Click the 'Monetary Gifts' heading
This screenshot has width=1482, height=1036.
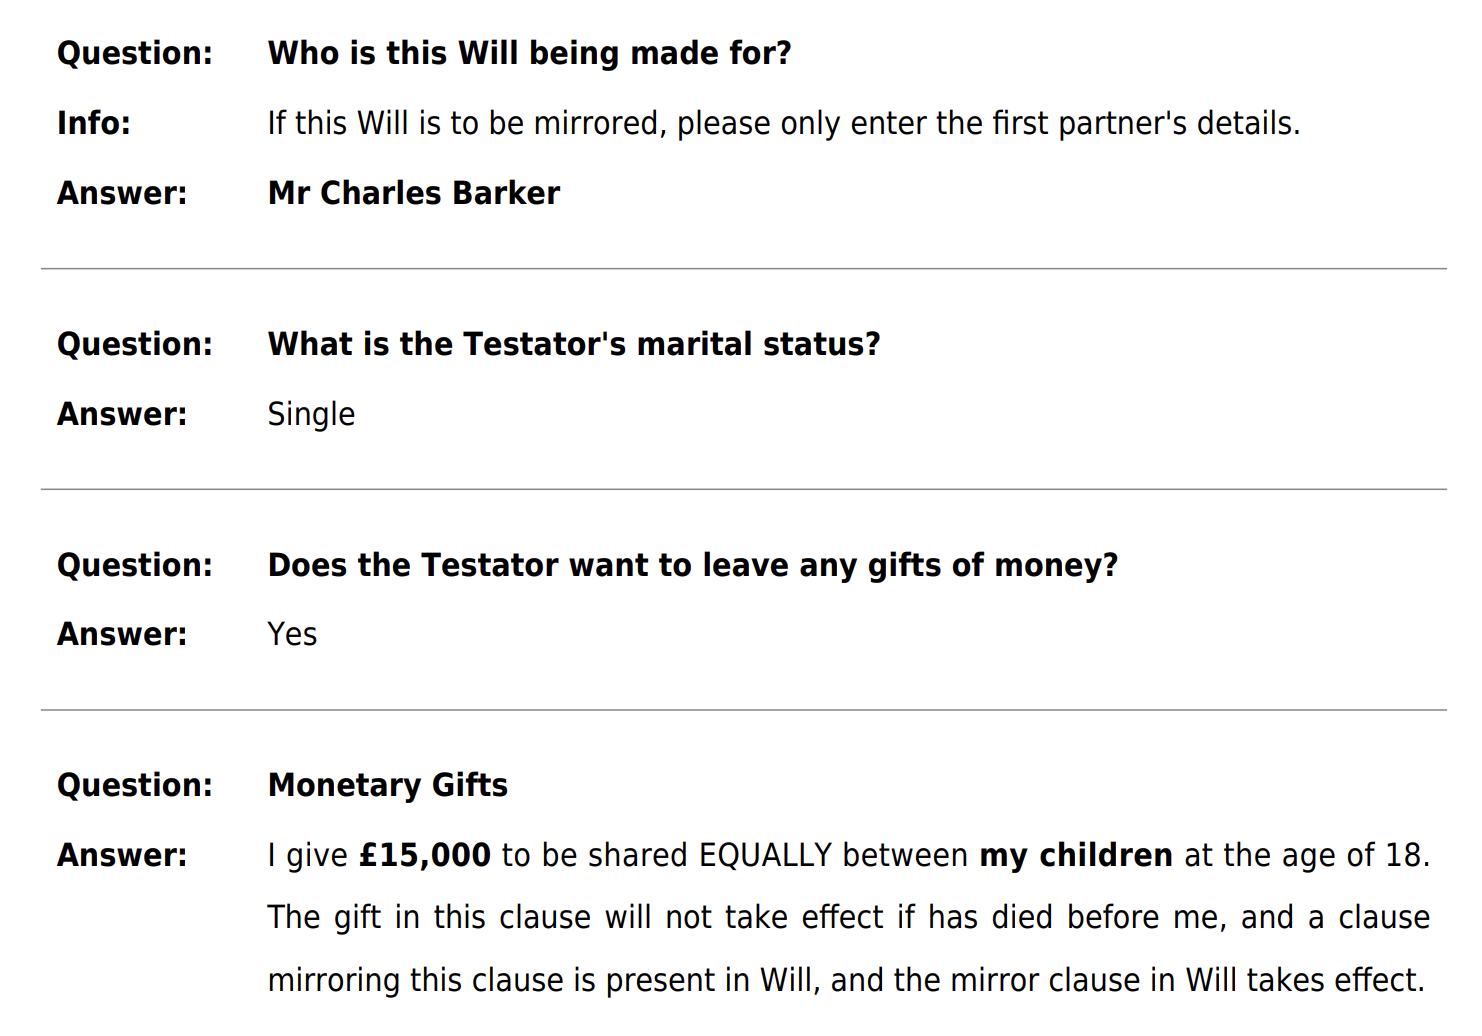click(388, 785)
